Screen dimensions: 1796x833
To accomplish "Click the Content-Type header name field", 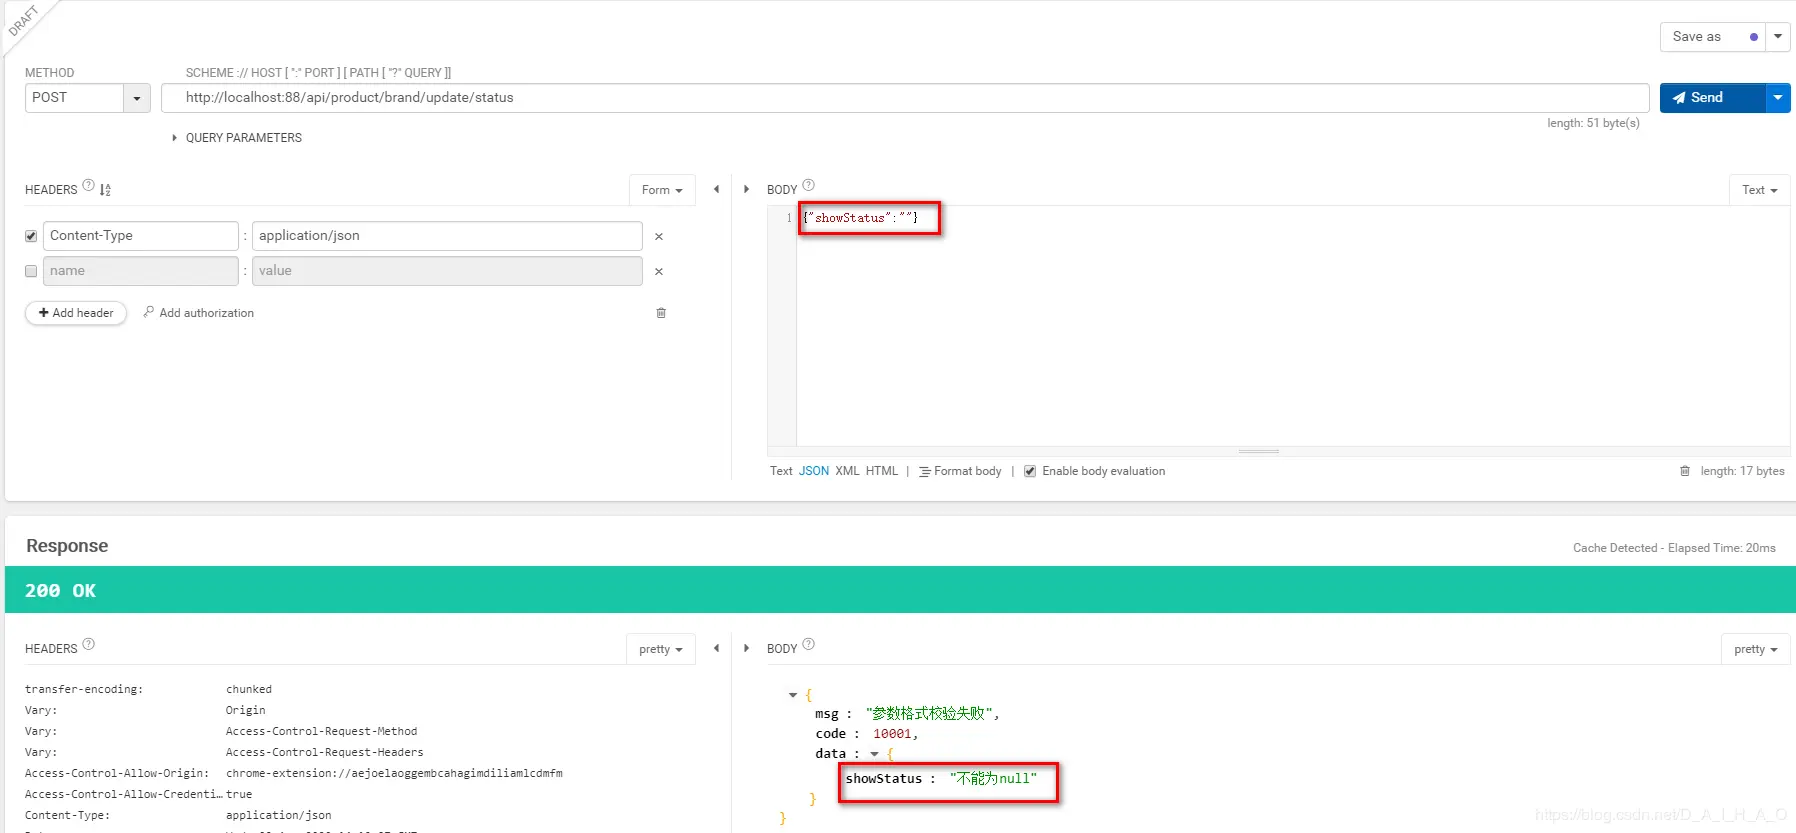I will [x=141, y=236].
